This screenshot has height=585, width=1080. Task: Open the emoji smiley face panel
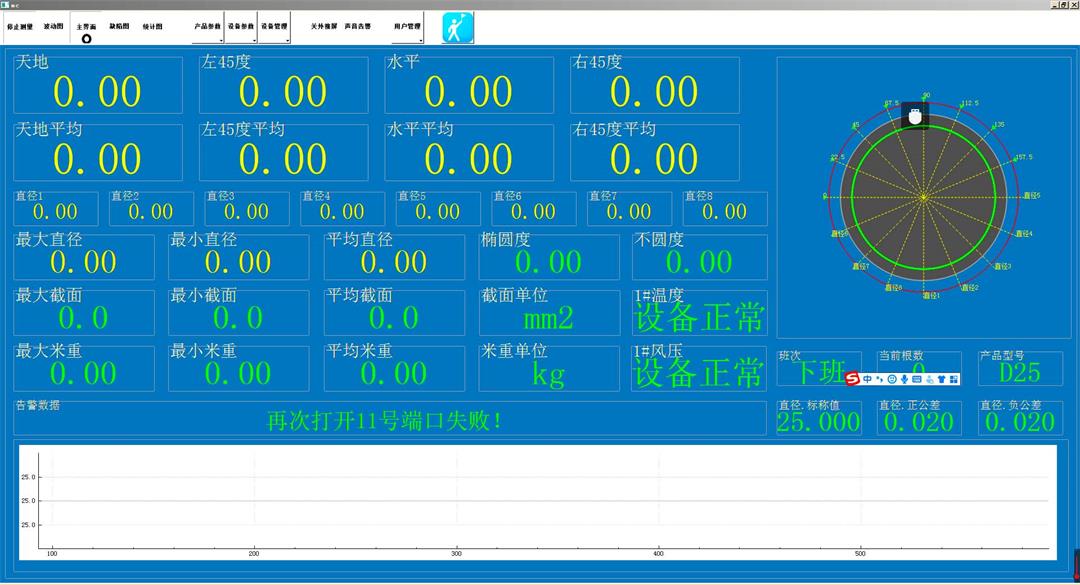point(891,379)
